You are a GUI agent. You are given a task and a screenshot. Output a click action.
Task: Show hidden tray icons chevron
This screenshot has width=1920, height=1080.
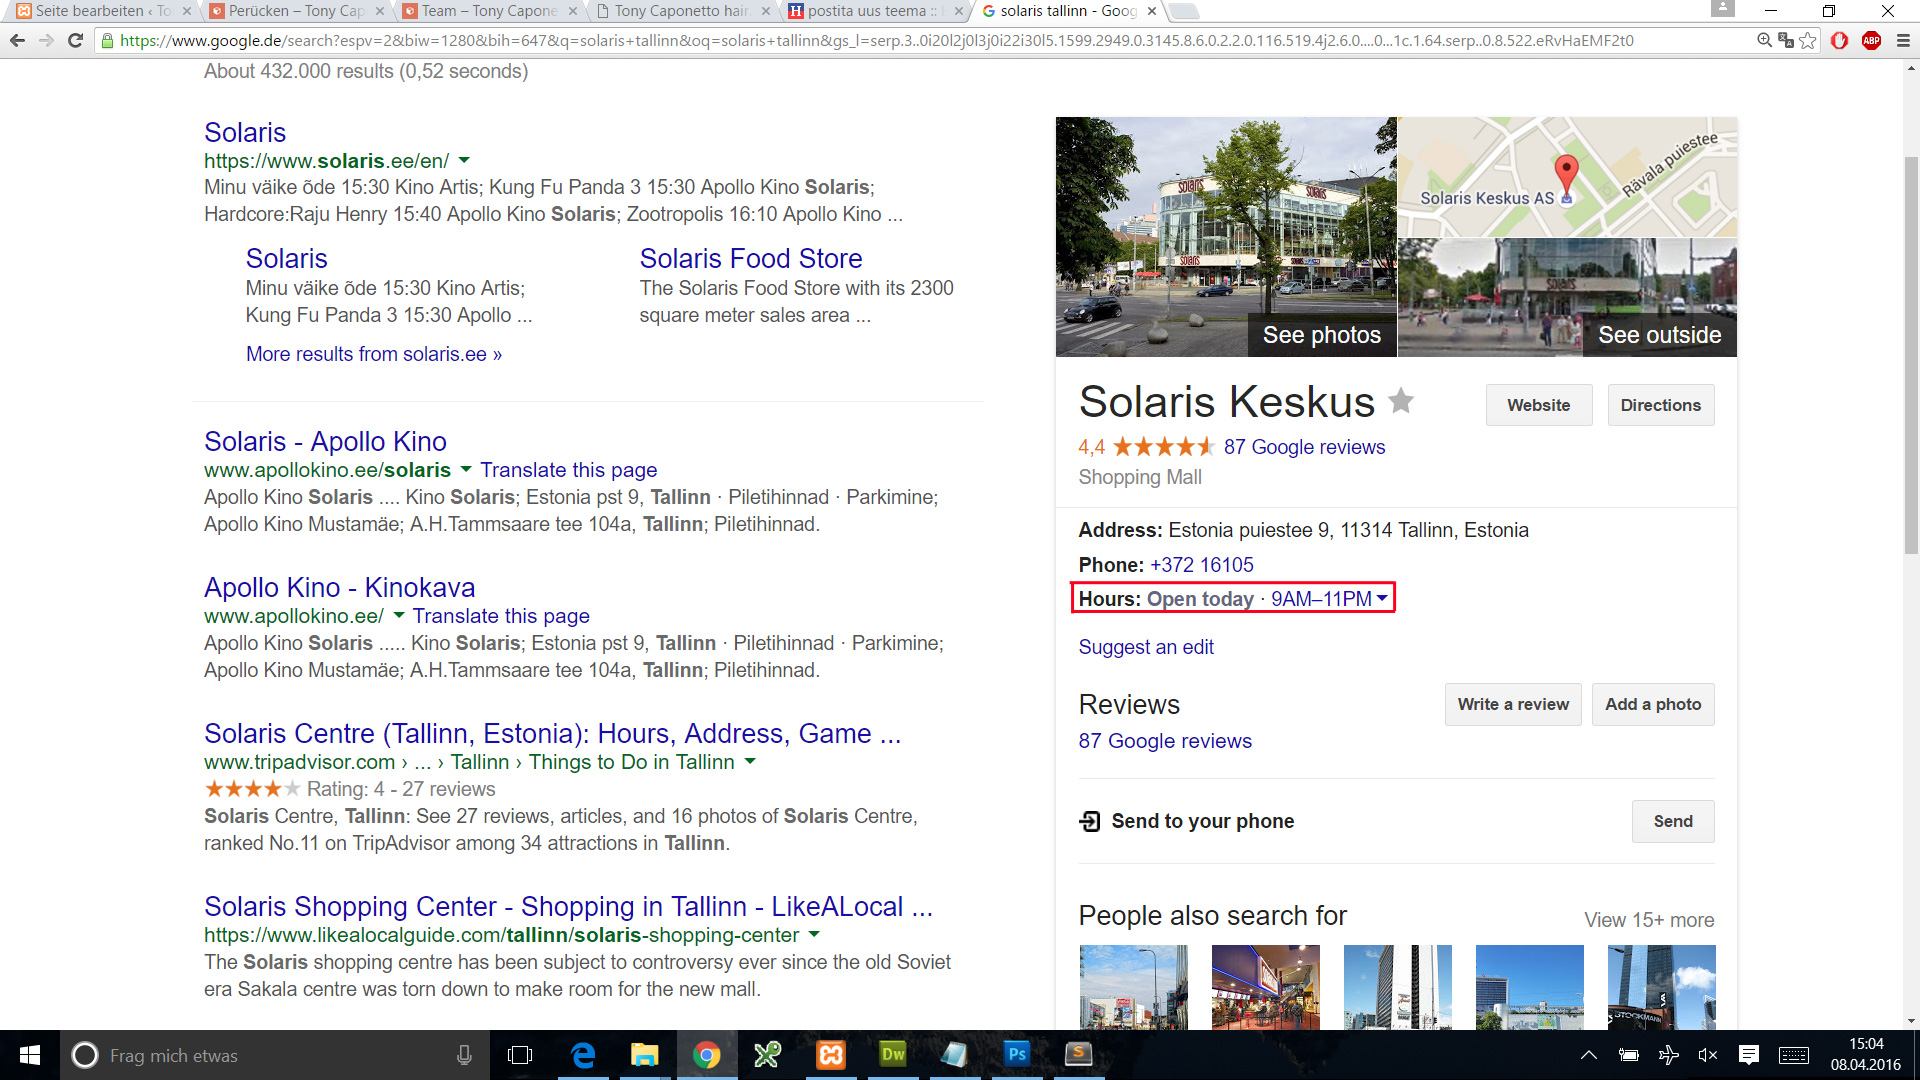[1588, 1055]
